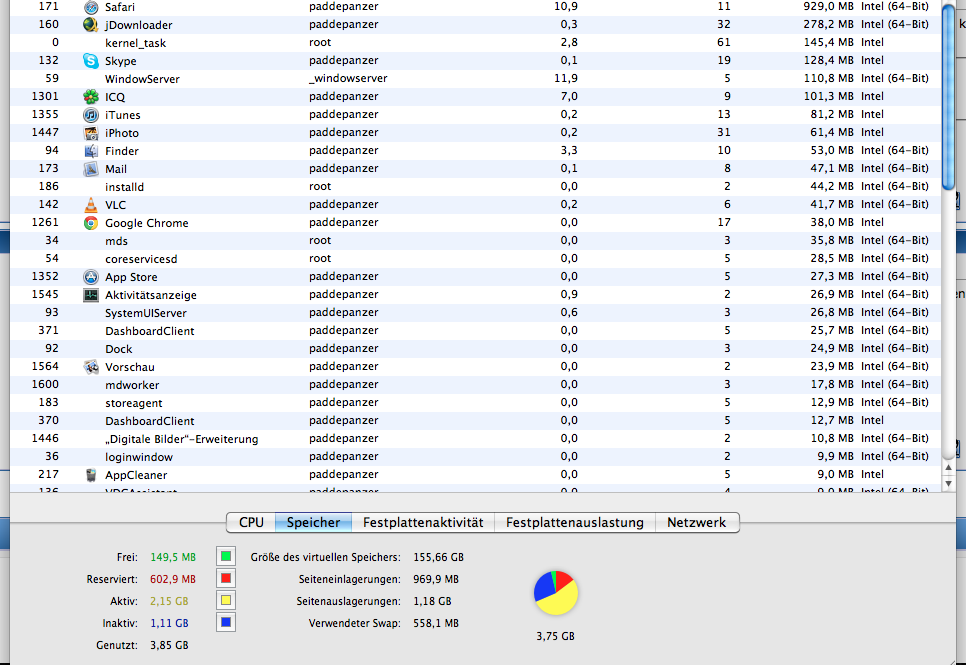This screenshot has width=966, height=665.
Task: Click kernel_task's thread count 61
Action: coord(724,42)
